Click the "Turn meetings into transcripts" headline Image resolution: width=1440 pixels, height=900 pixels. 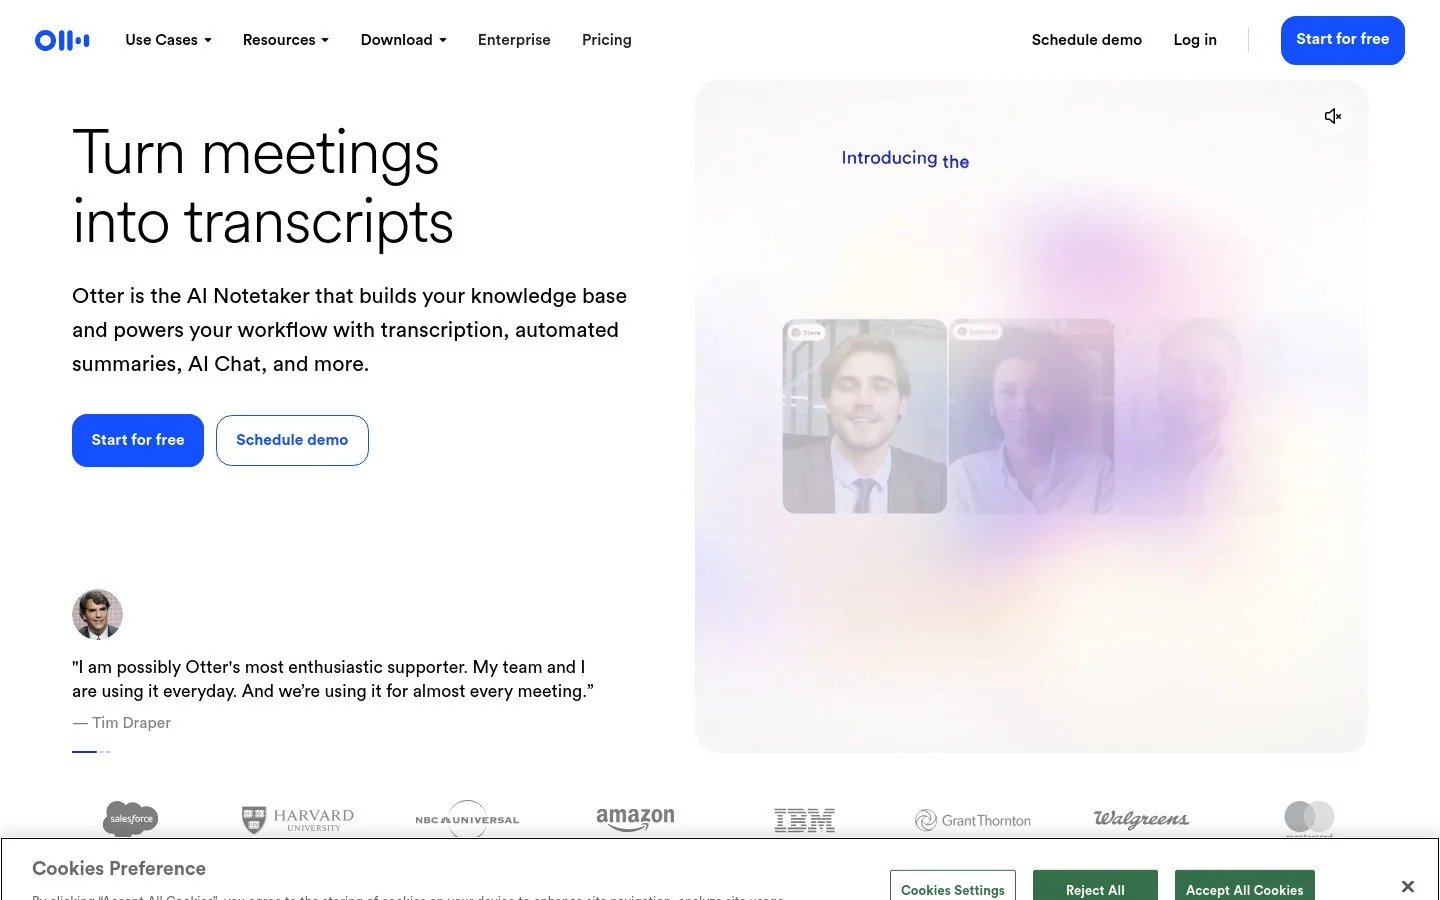(x=263, y=187)
